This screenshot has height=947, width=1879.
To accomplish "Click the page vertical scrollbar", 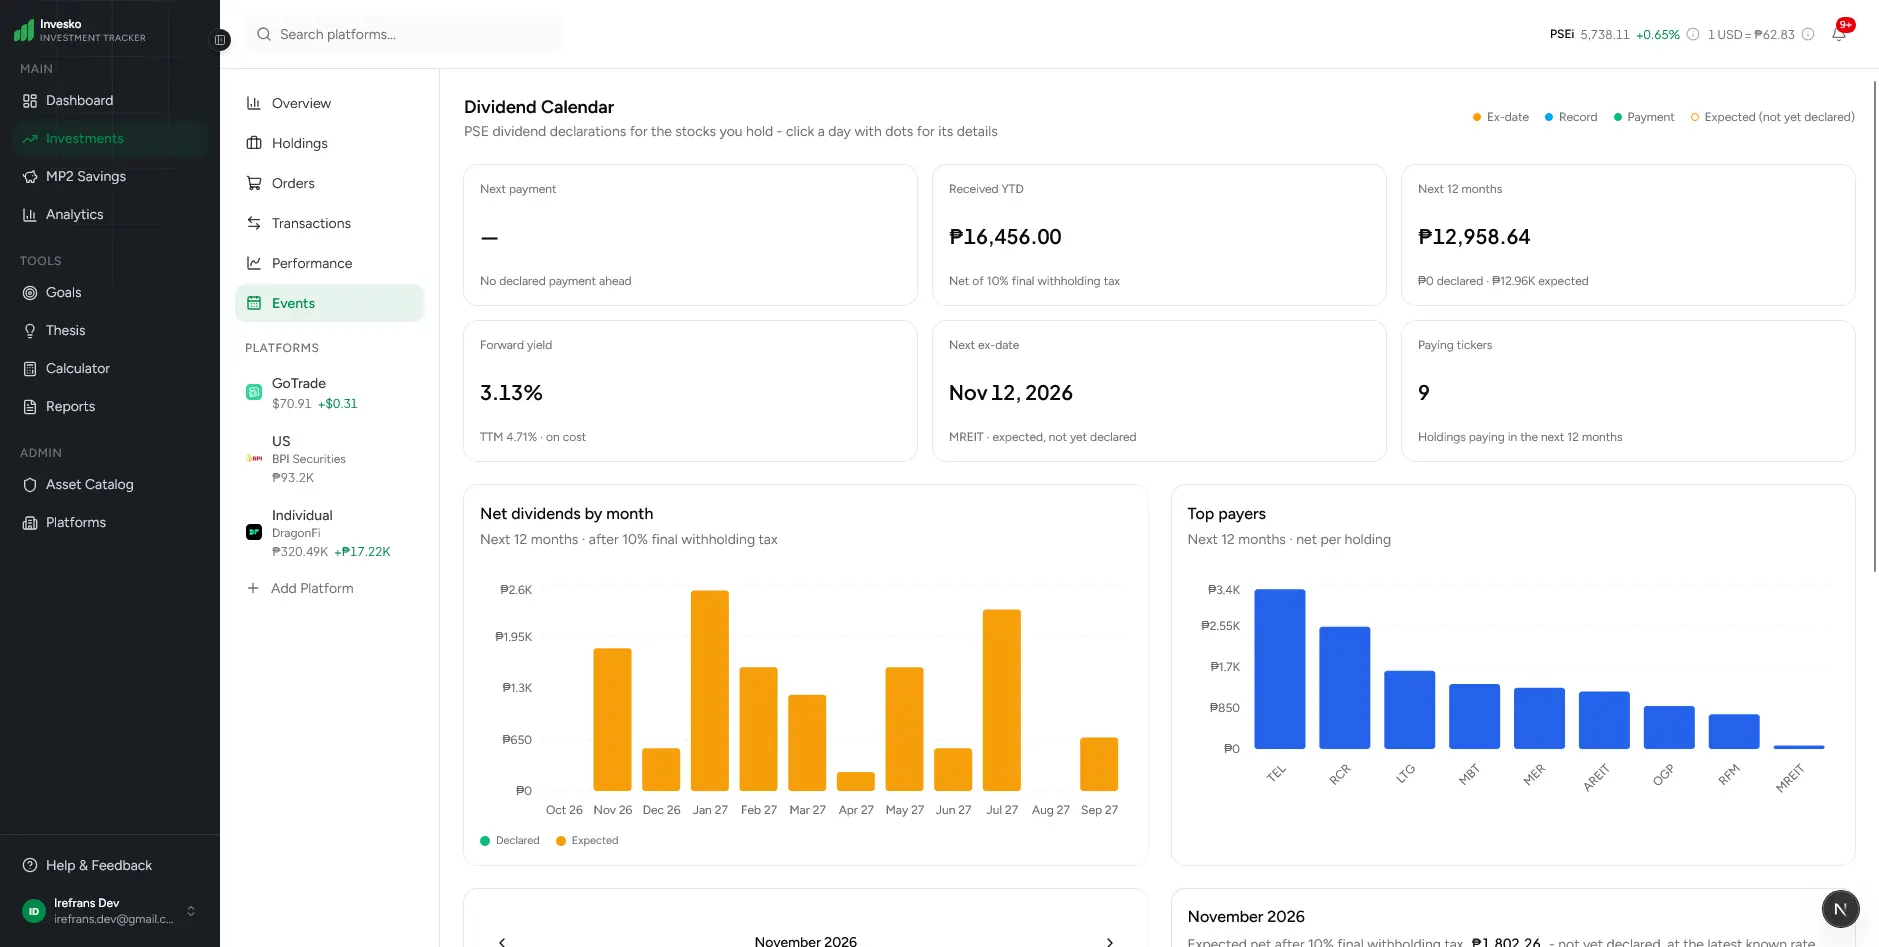I will click(1875, 325).
